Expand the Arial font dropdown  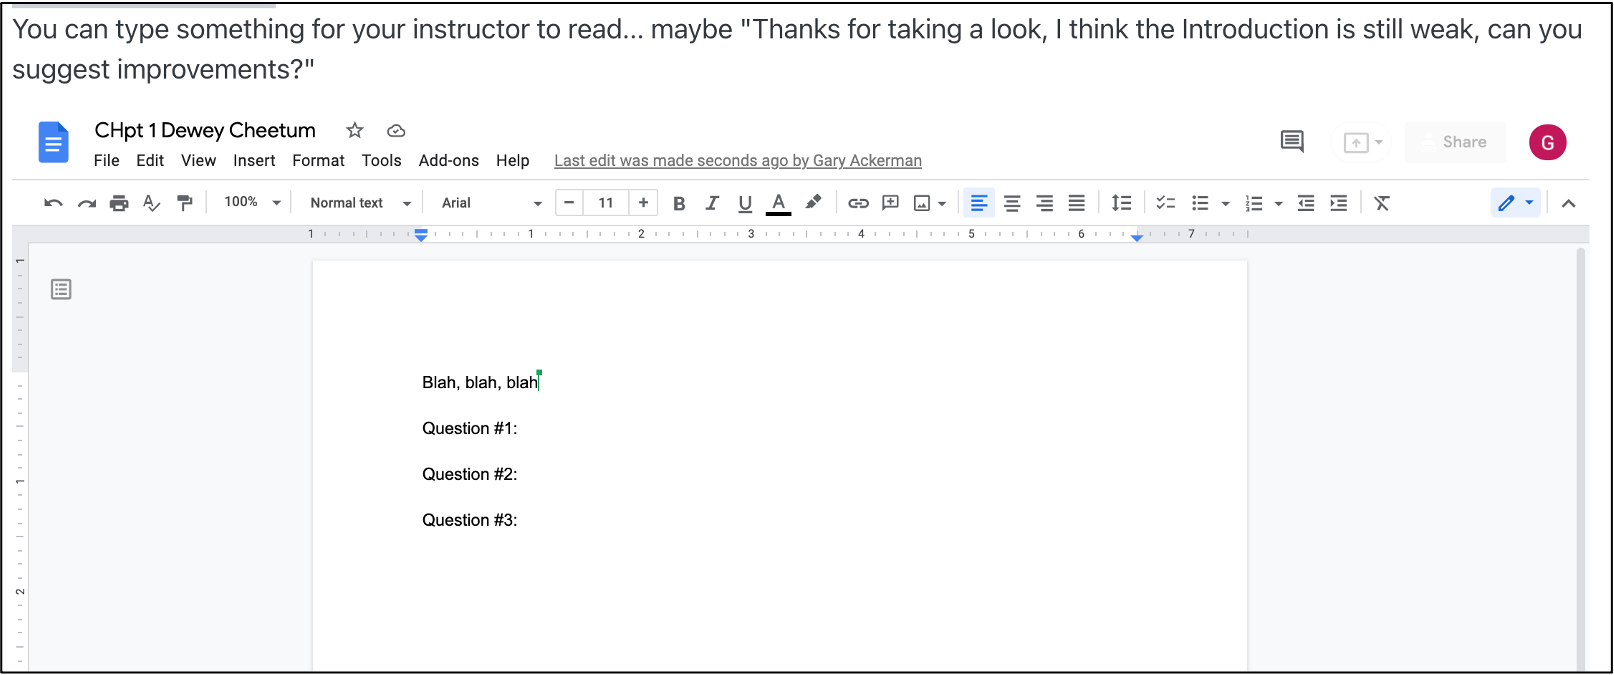(x=491, y=203)
